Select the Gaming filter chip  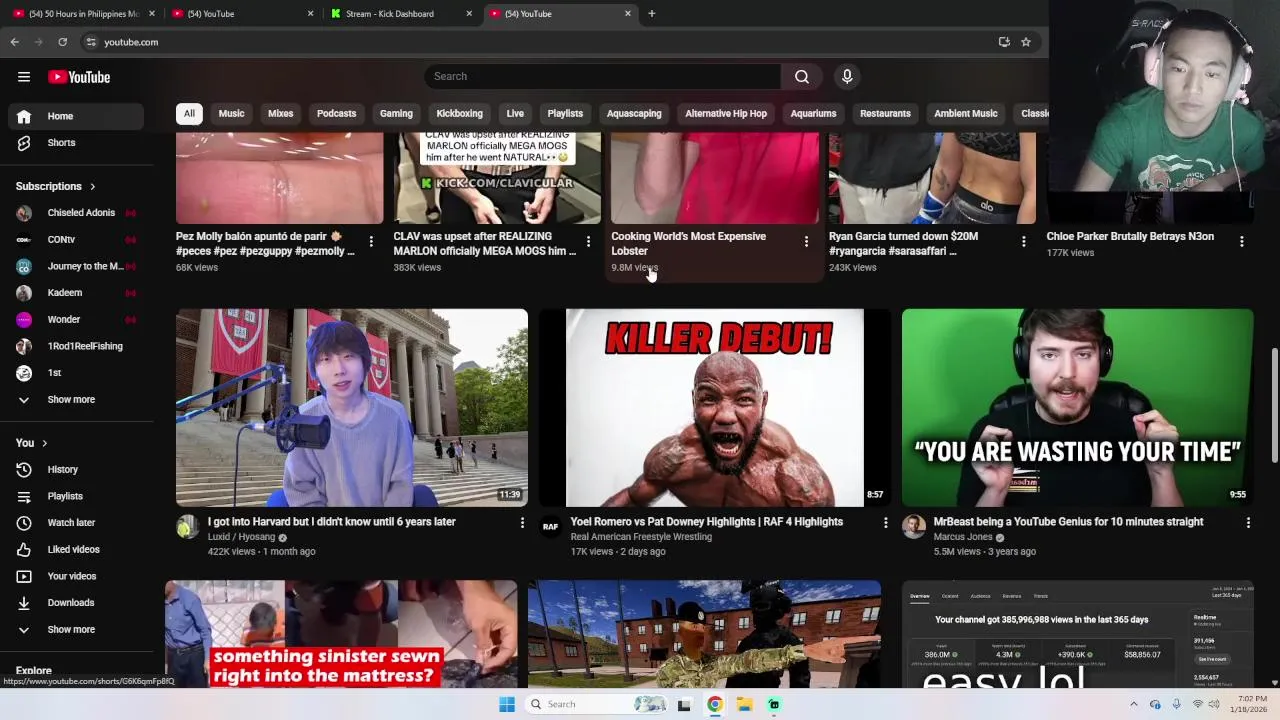pyautogui.click(x=396, y=113)
